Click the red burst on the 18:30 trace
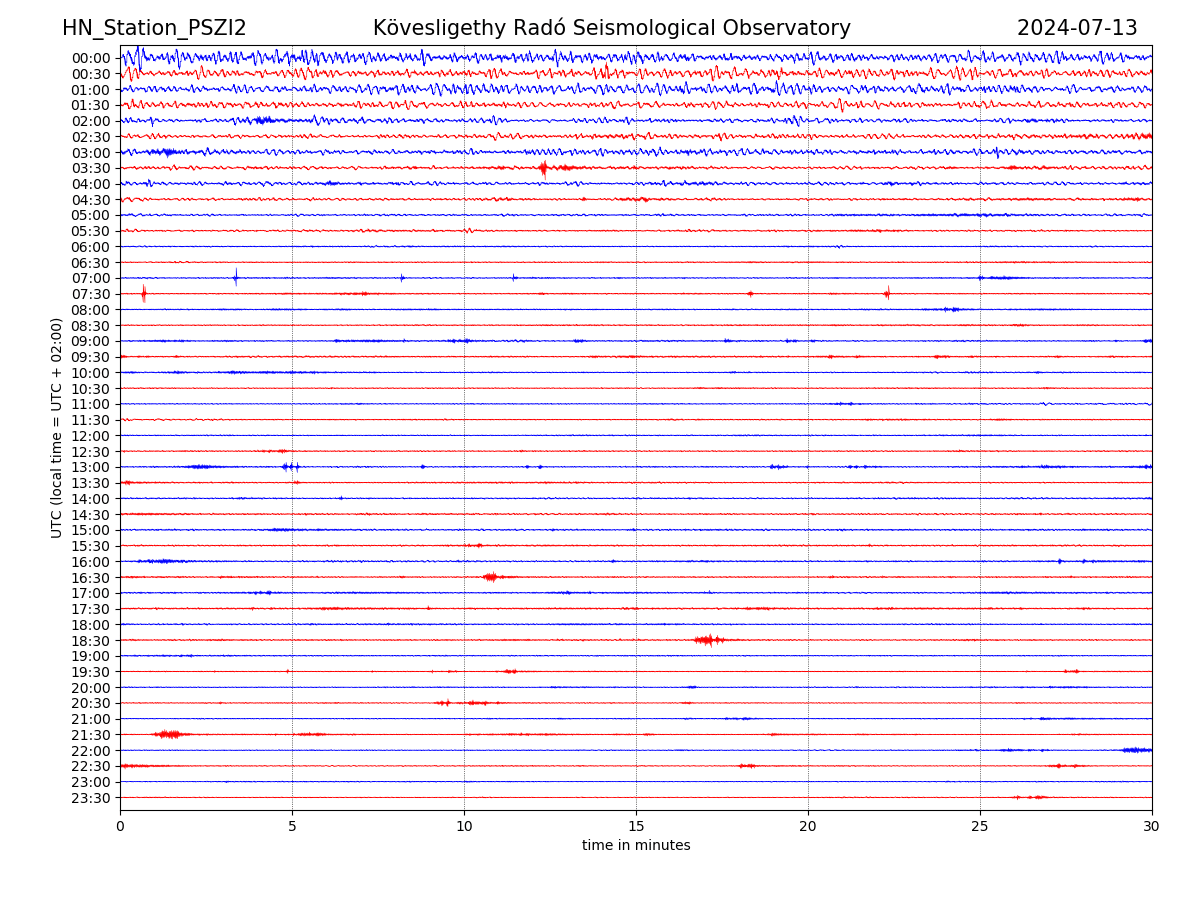1200x900 pixels. click(708, 640)
